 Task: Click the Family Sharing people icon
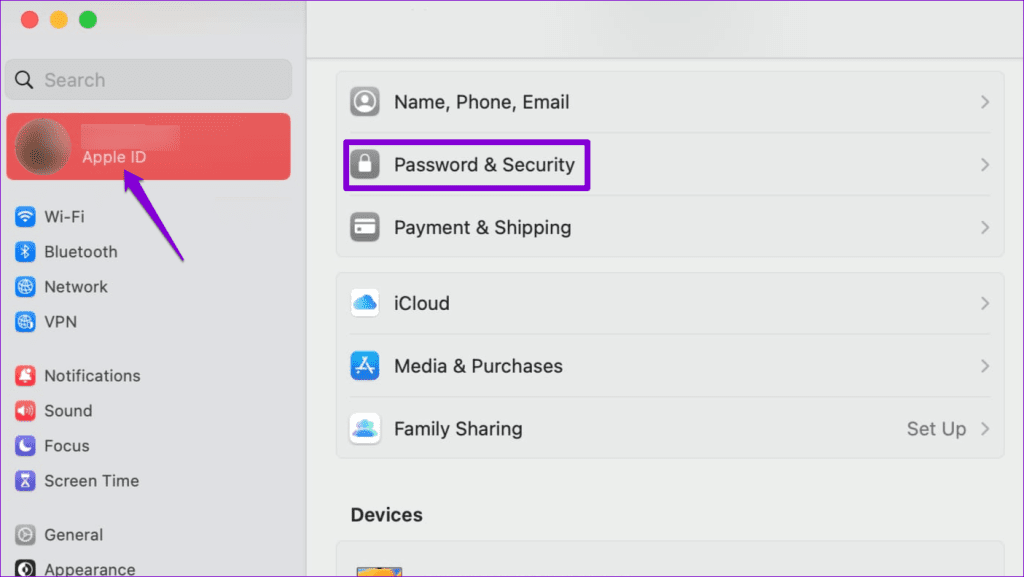365,428
